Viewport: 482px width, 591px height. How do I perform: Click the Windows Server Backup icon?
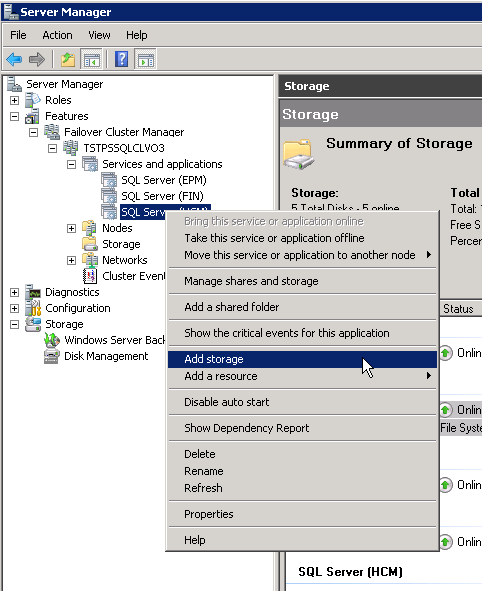[52, 340]
